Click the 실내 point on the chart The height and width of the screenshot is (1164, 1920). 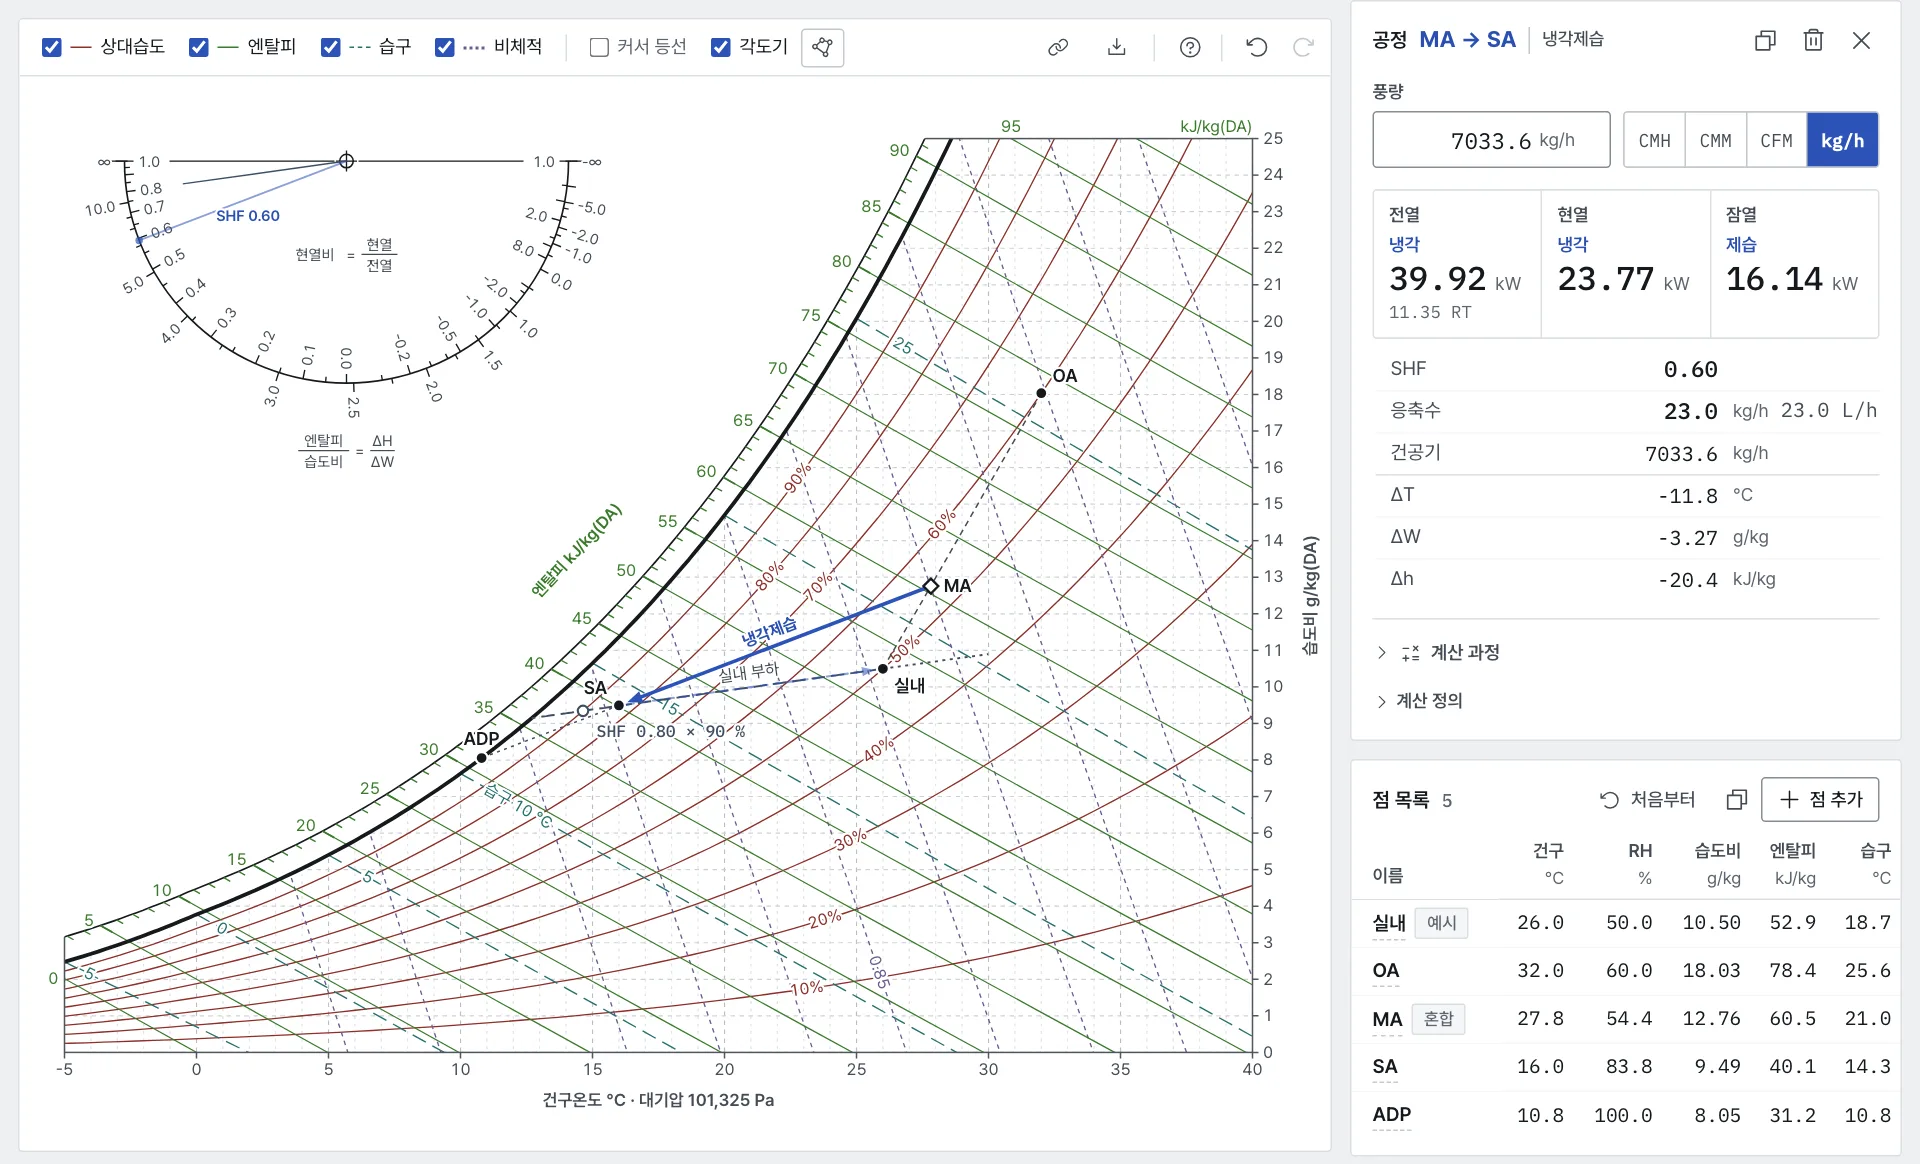pos(882,669)
